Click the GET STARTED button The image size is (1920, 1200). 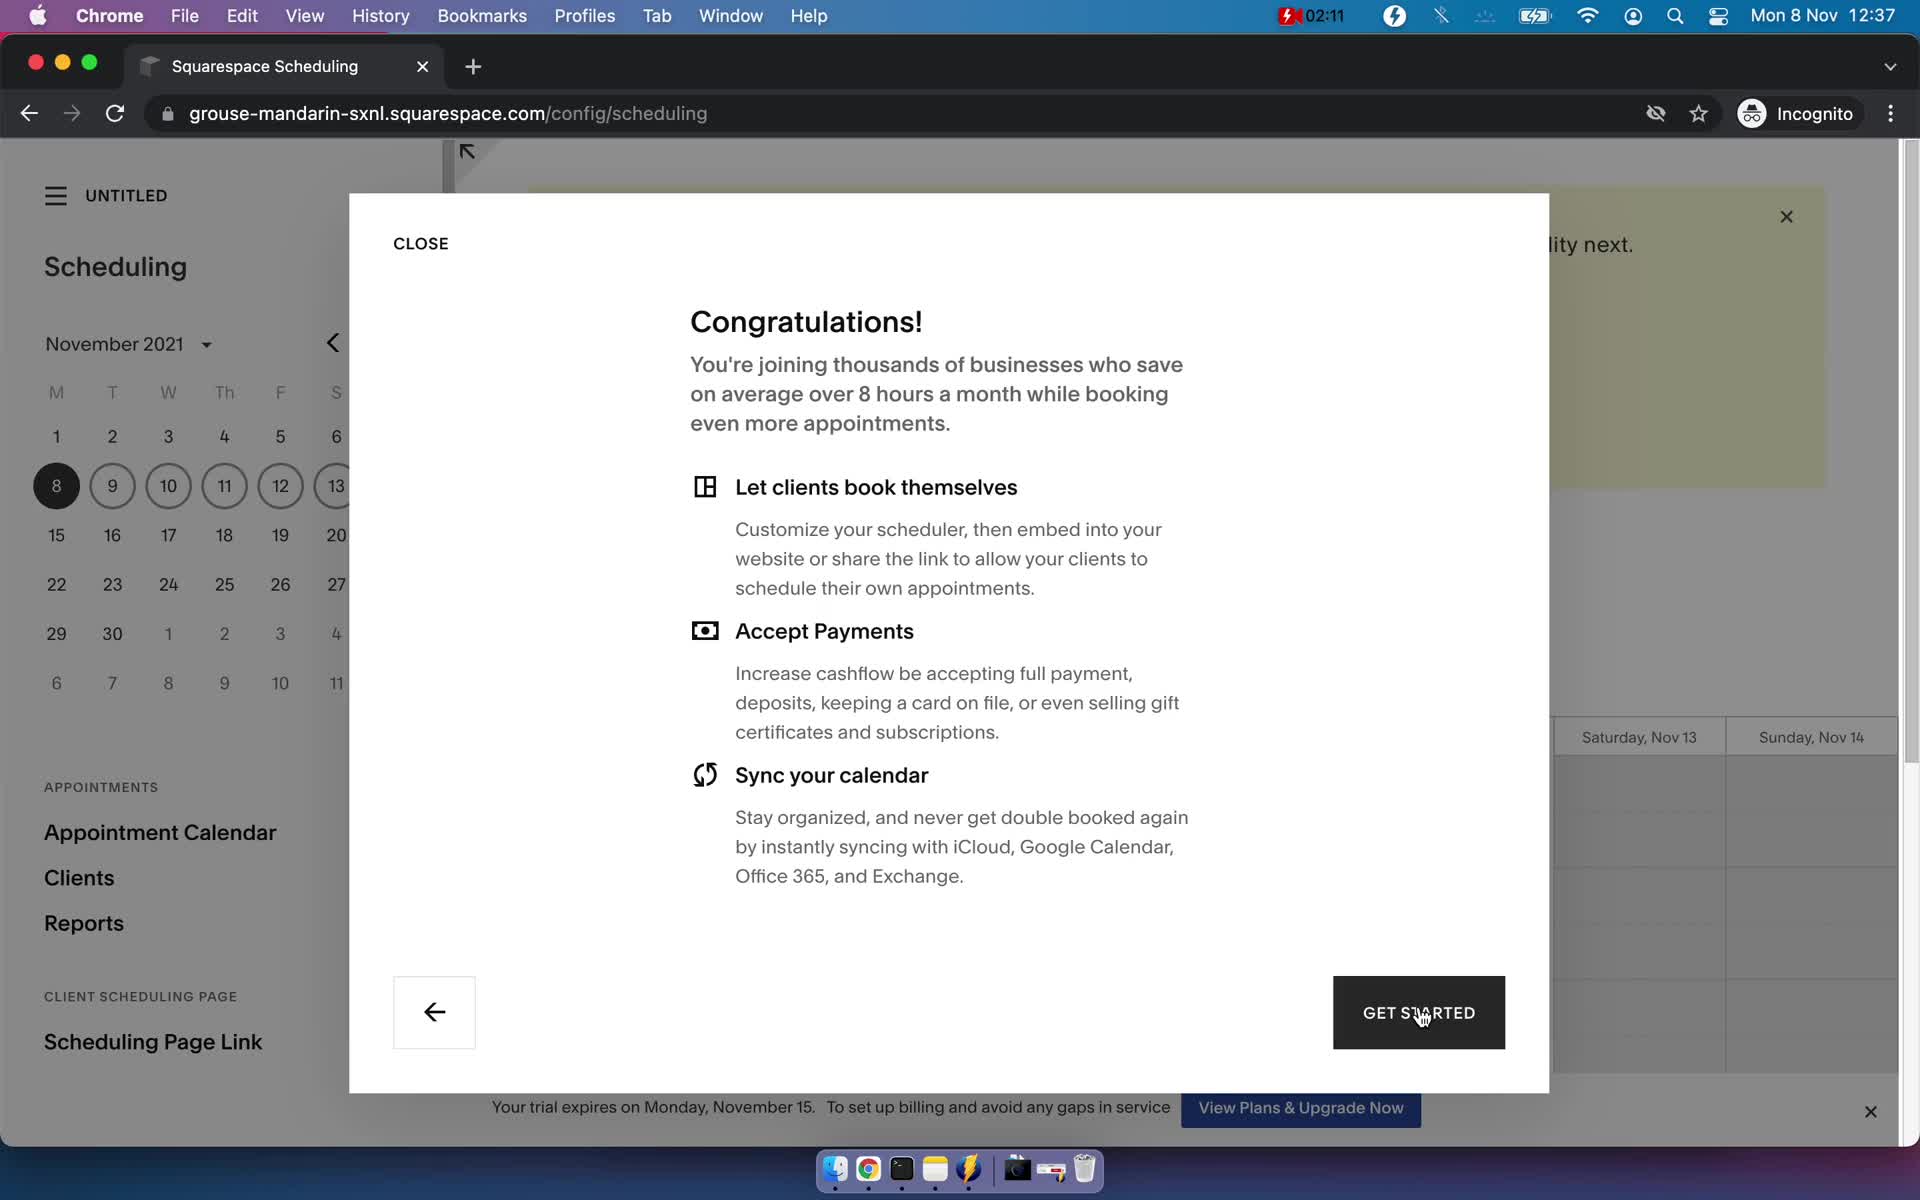point(1418,1012)
